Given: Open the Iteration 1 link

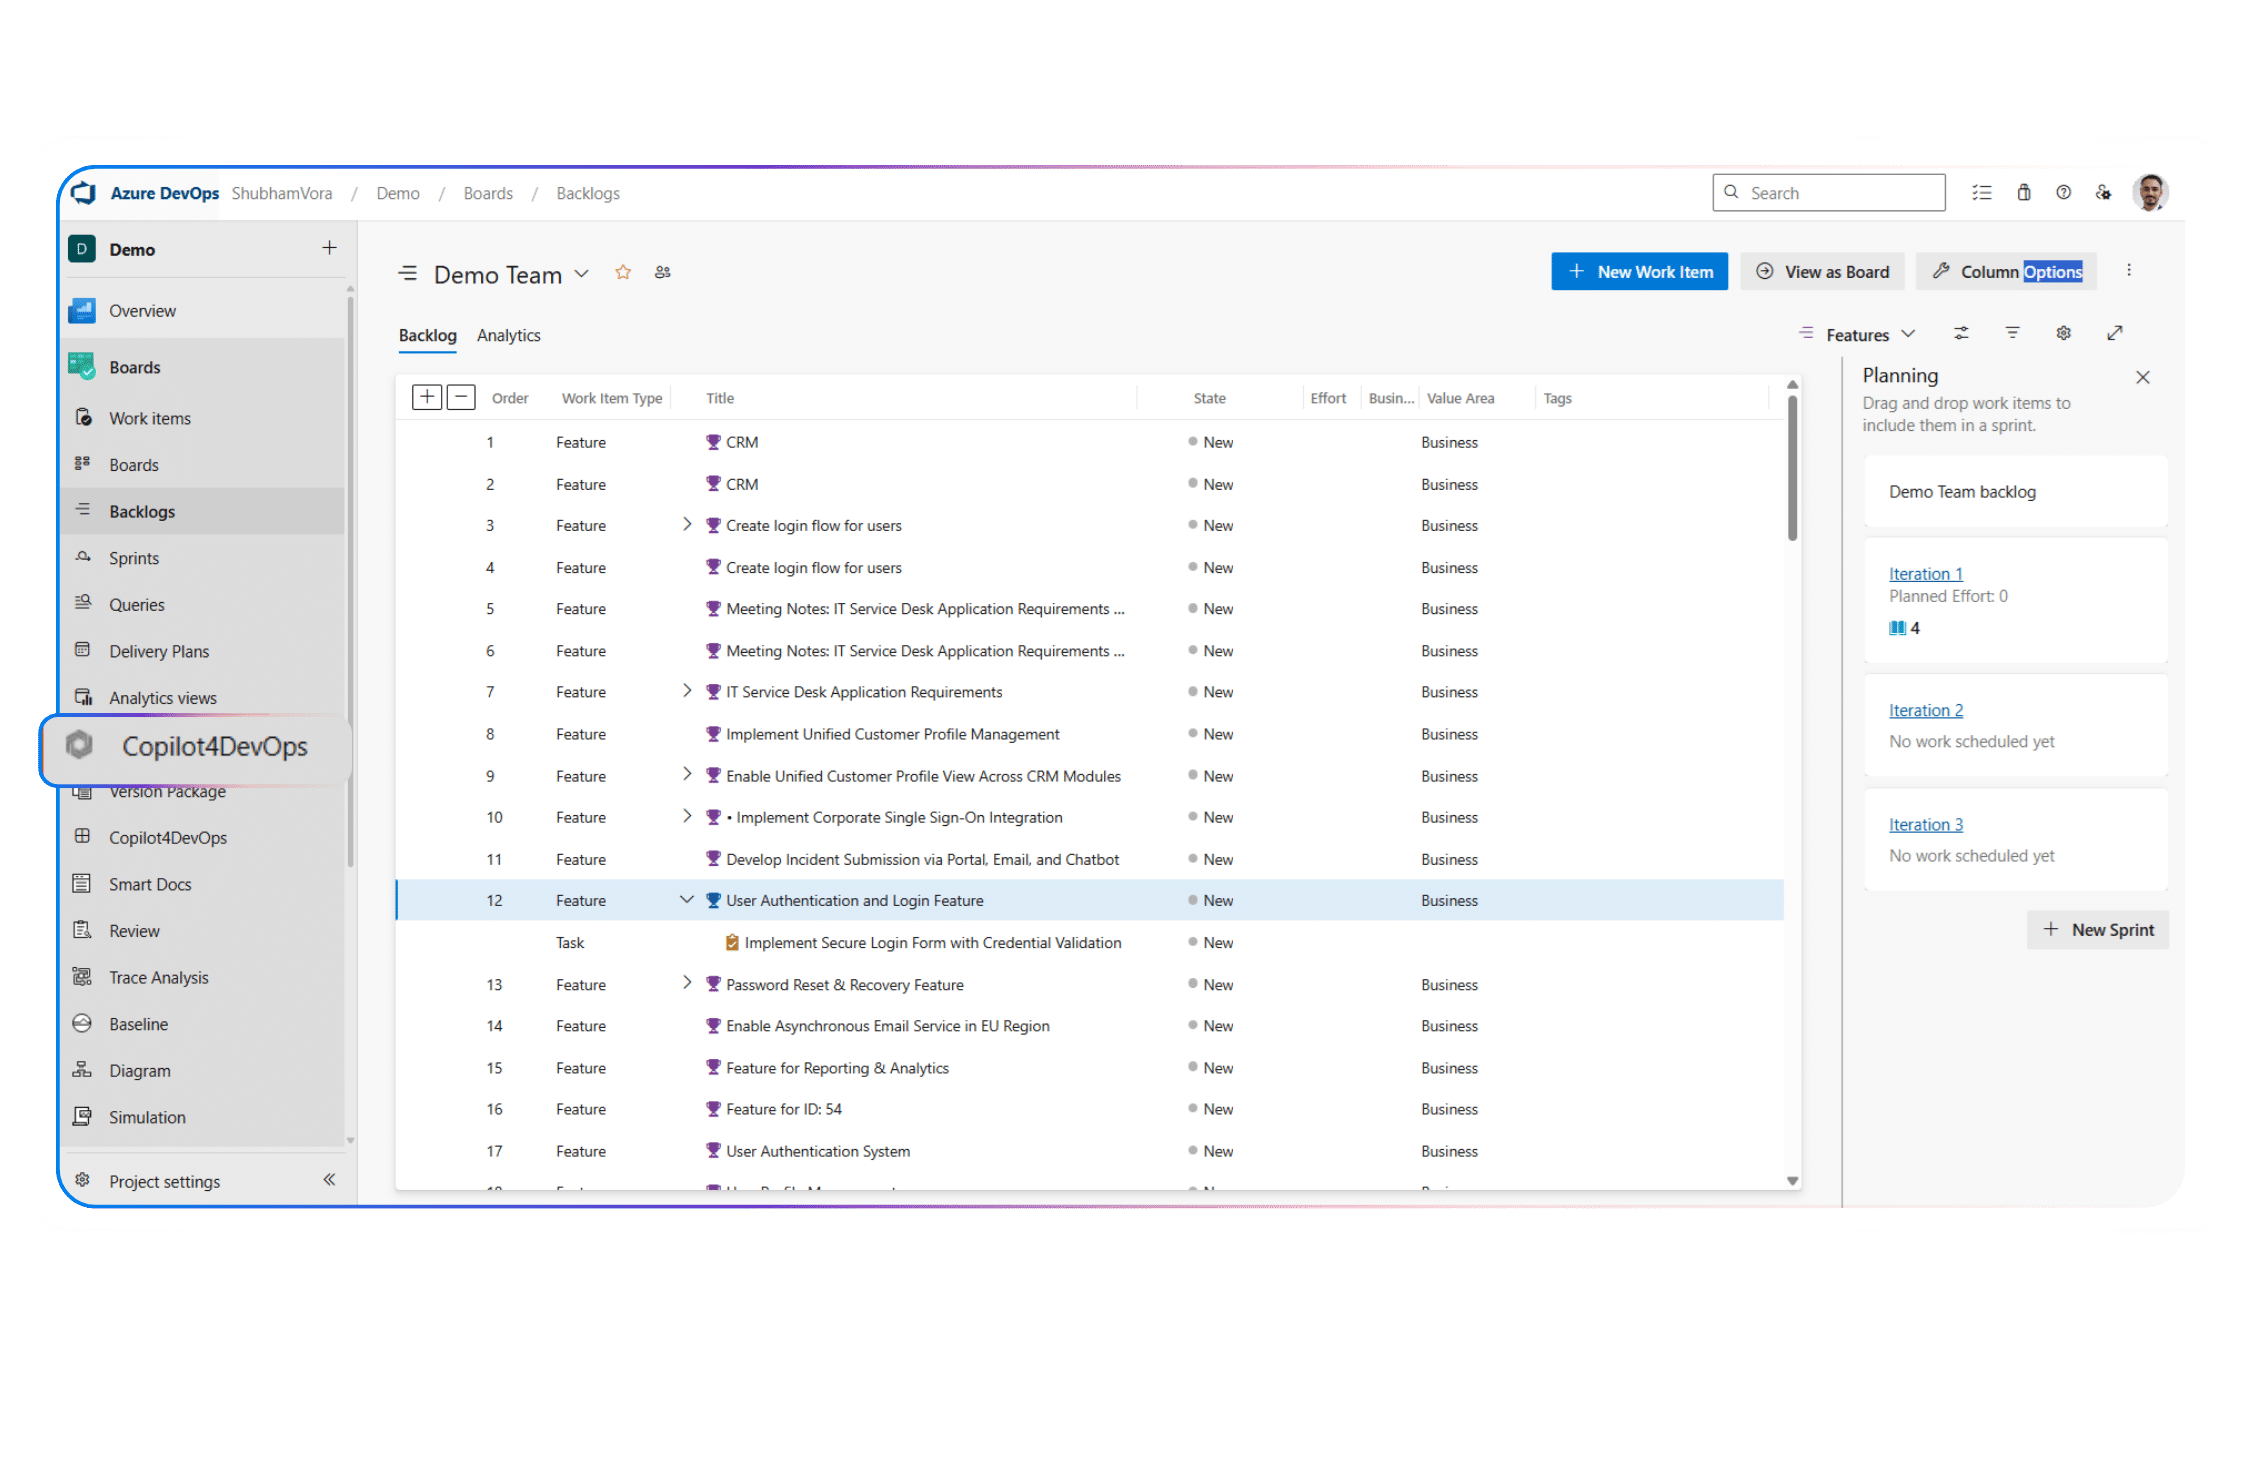Looking at the screenshot, I should coord(1925,574).
